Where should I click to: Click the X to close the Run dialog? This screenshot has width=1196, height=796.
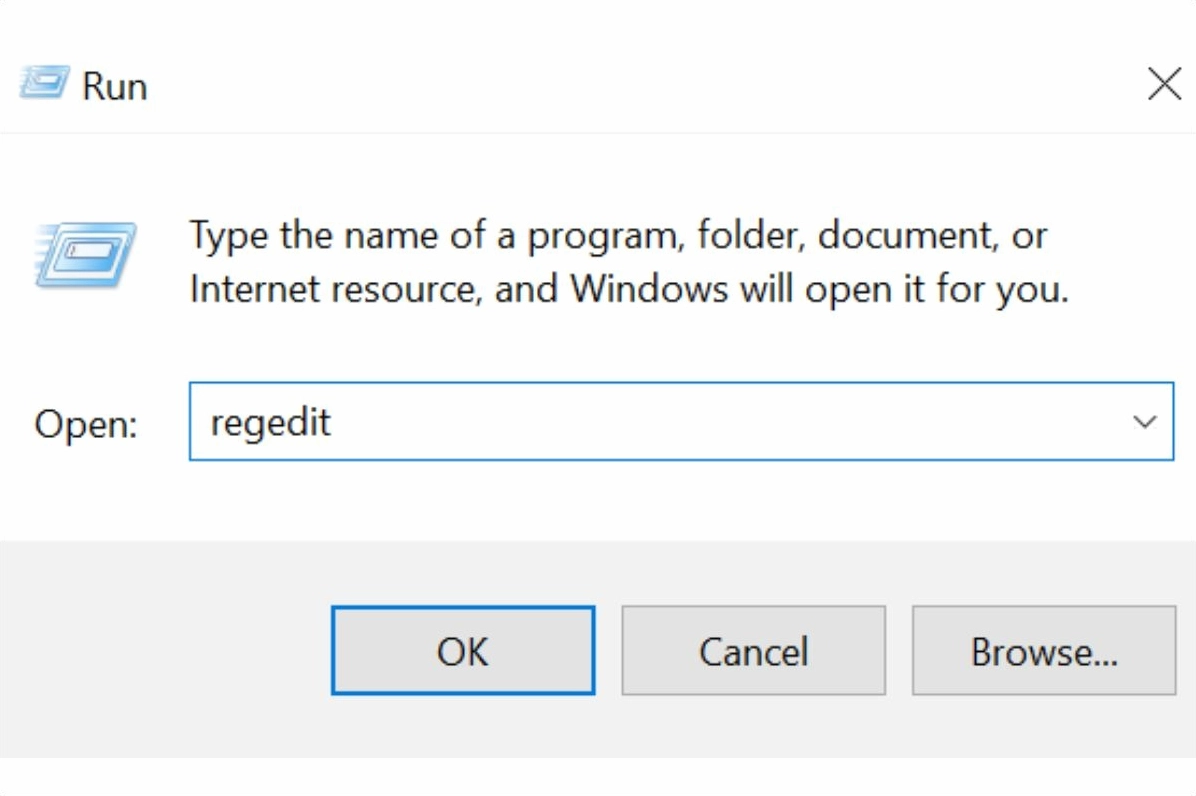[1164, 84]
